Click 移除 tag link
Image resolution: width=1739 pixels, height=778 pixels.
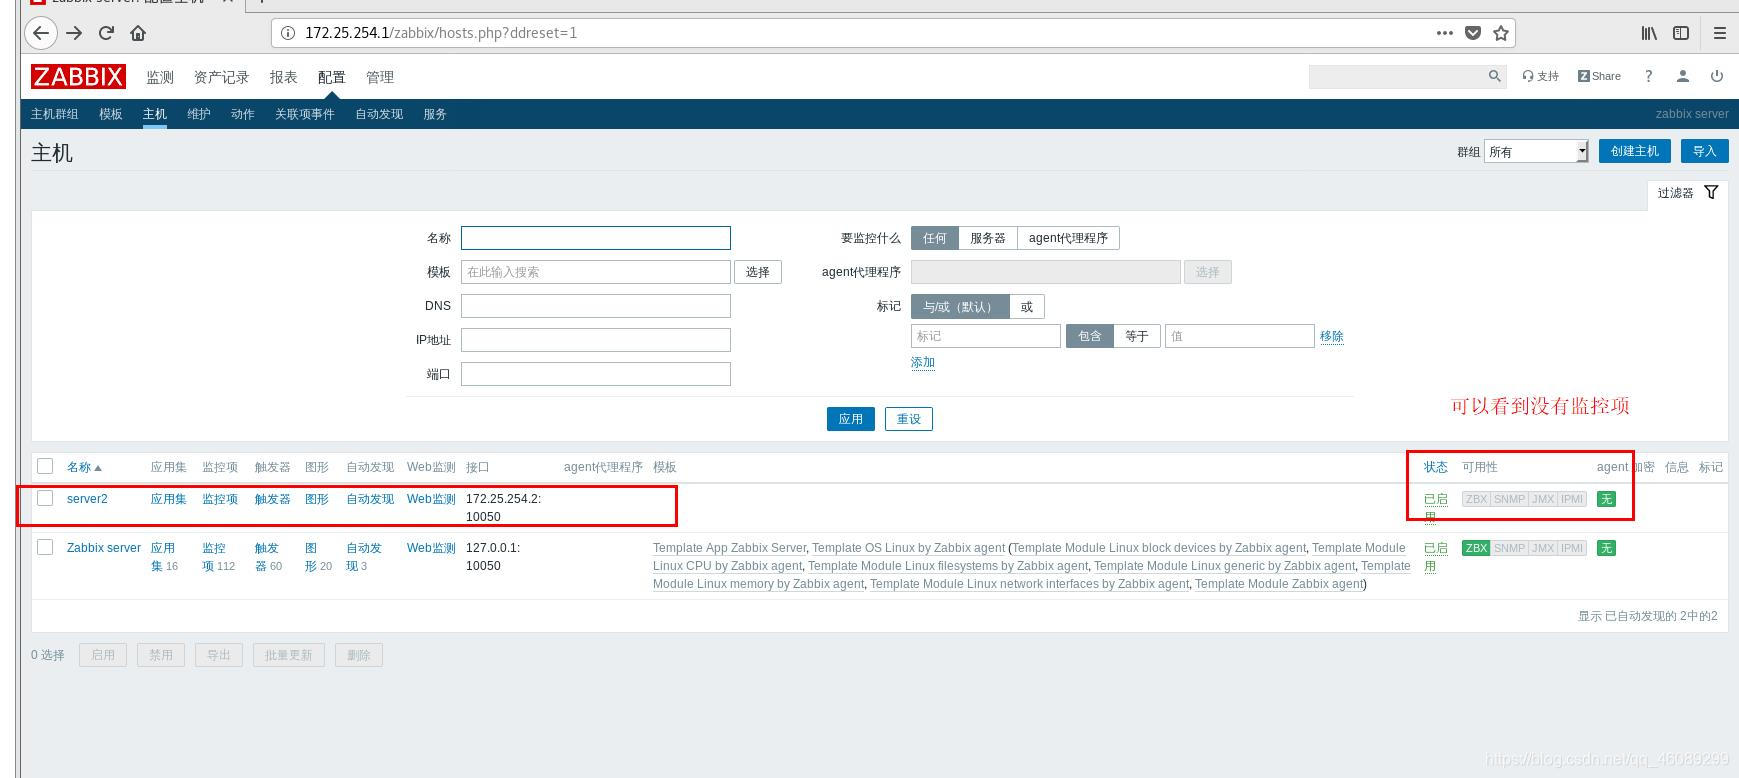coord(1332,336)
